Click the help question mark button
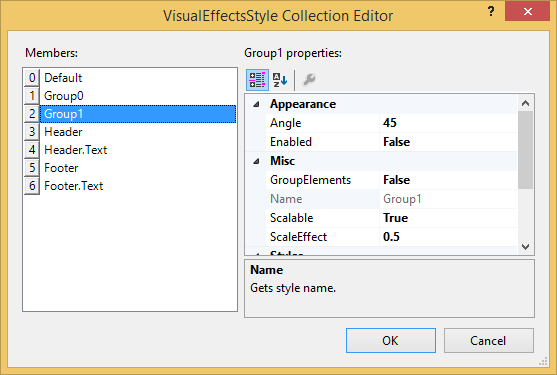Screen dimensions: 557x375 coord(491,11)
